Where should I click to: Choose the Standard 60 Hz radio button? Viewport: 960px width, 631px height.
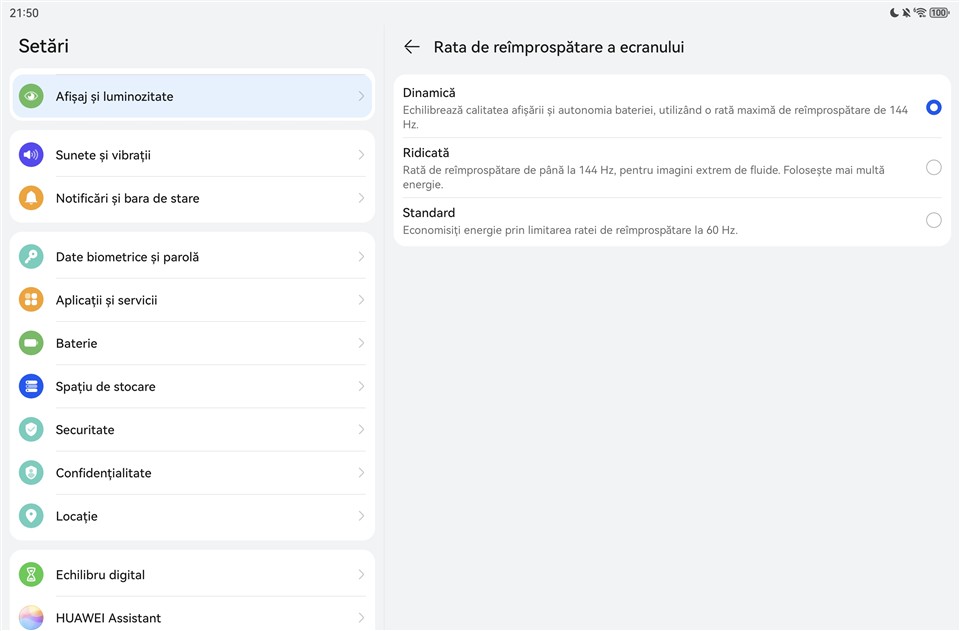[x=933, y=220]
